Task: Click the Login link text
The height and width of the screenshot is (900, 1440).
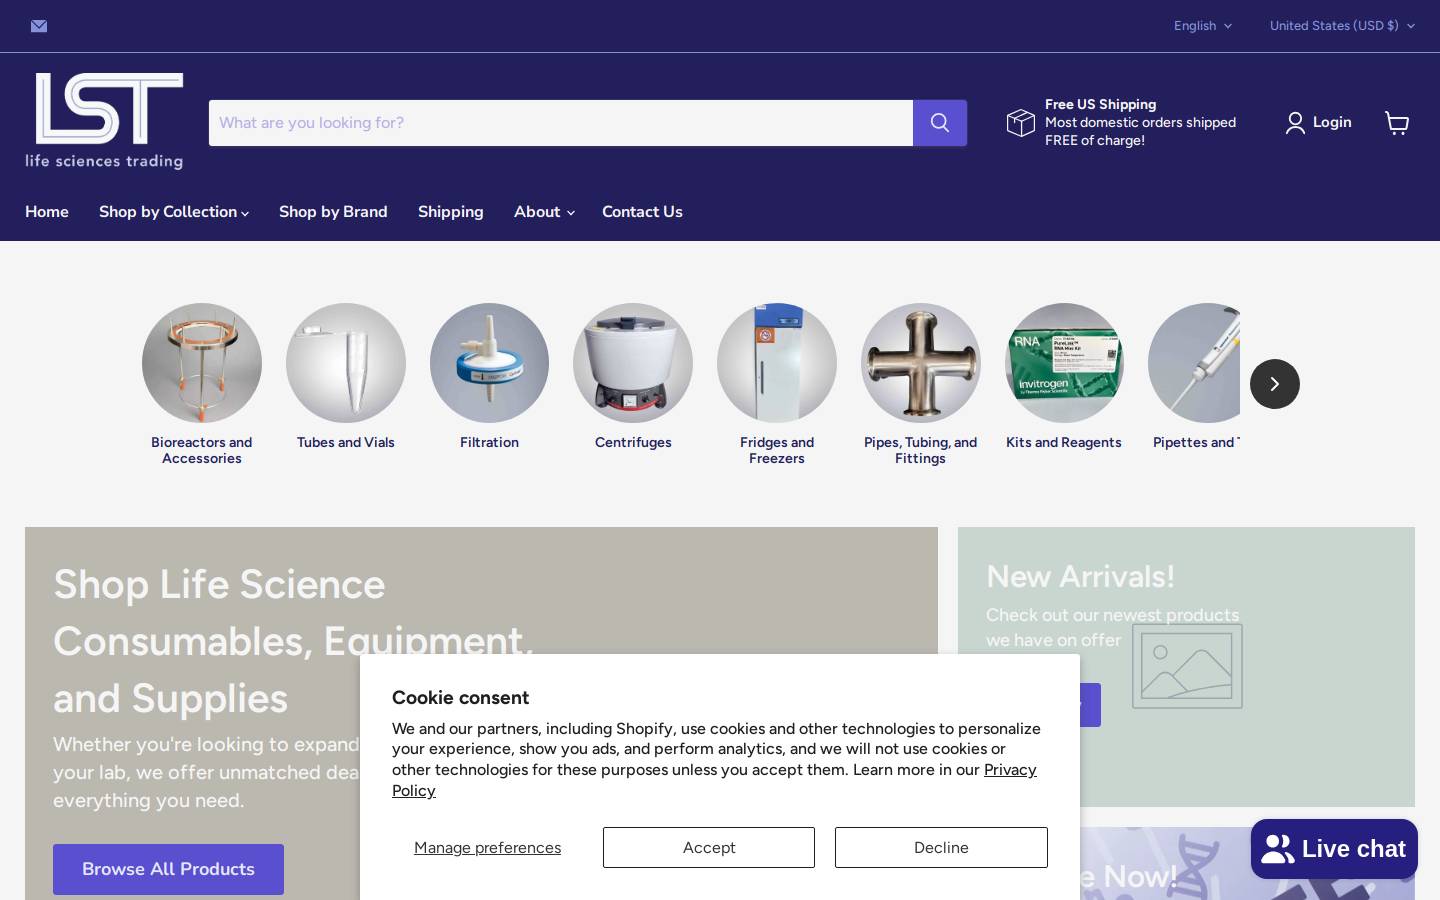Action: point(1332,122)
